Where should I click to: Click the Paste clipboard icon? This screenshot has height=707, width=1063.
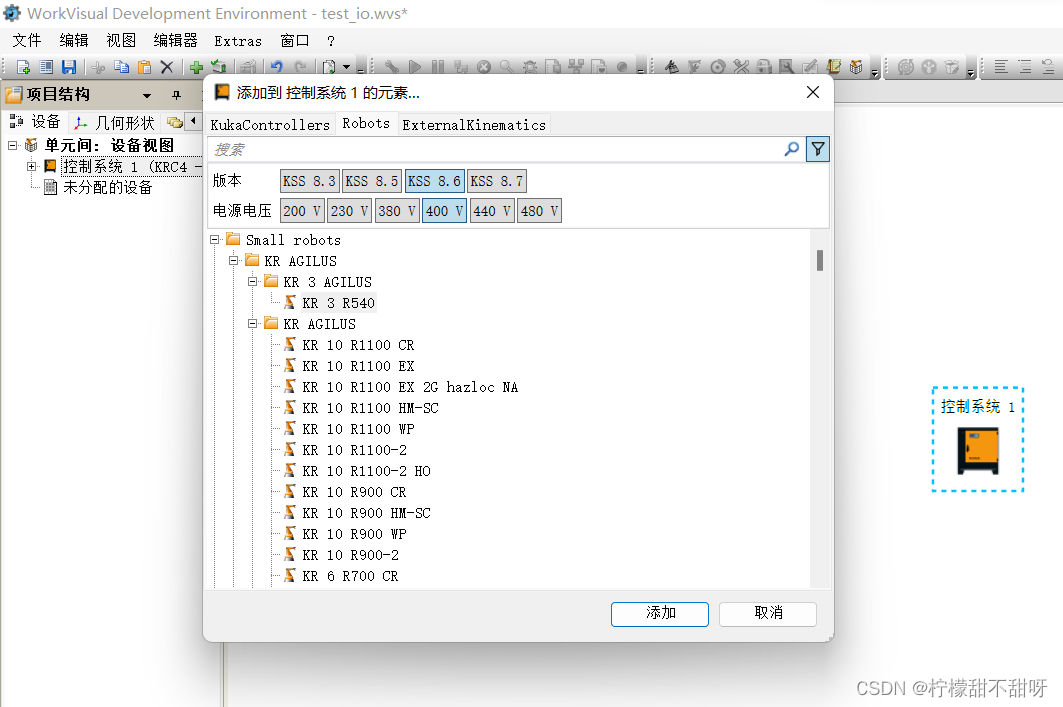pos(144,67)
